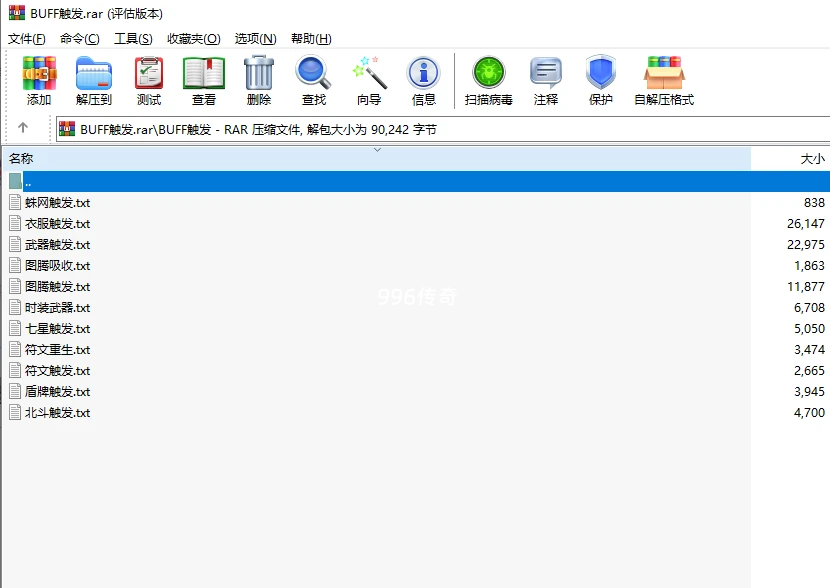The width and height of the screenshot is (830, 588).
Task: Click size value 11,877
Action: point(806,286)
